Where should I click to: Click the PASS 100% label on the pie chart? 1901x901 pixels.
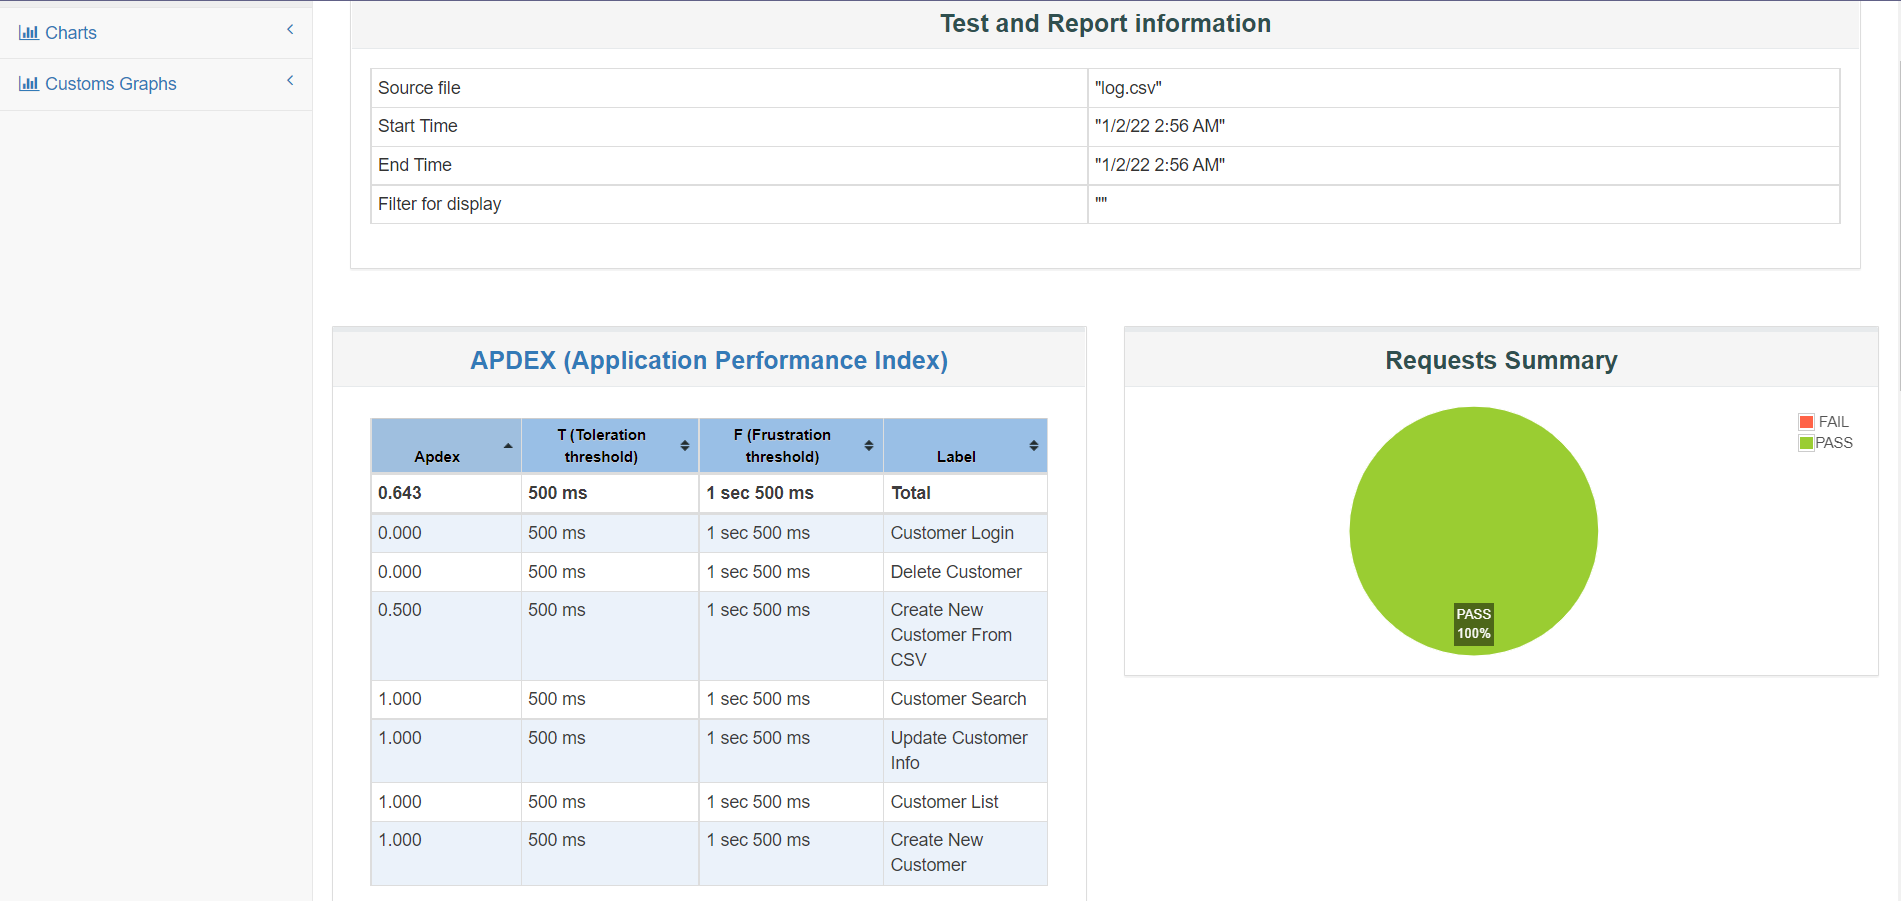tap(1473, 624)
